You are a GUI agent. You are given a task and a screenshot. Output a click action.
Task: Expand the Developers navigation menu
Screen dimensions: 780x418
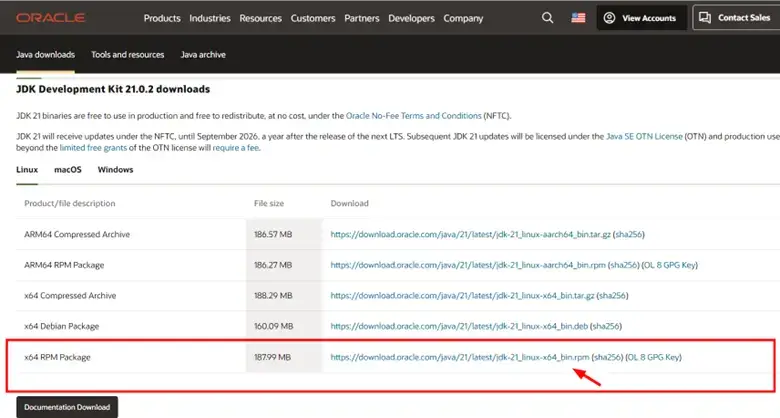(x=412, y=18)
